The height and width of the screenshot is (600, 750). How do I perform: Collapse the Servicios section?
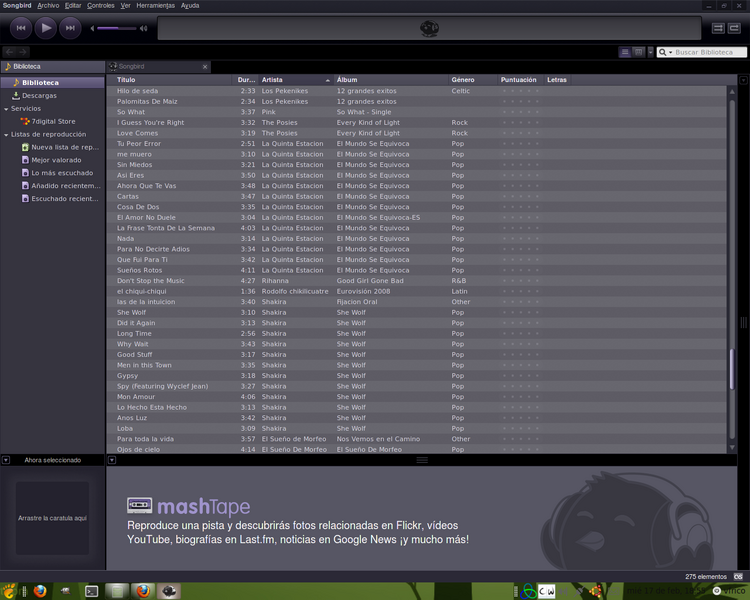point(6,108)
